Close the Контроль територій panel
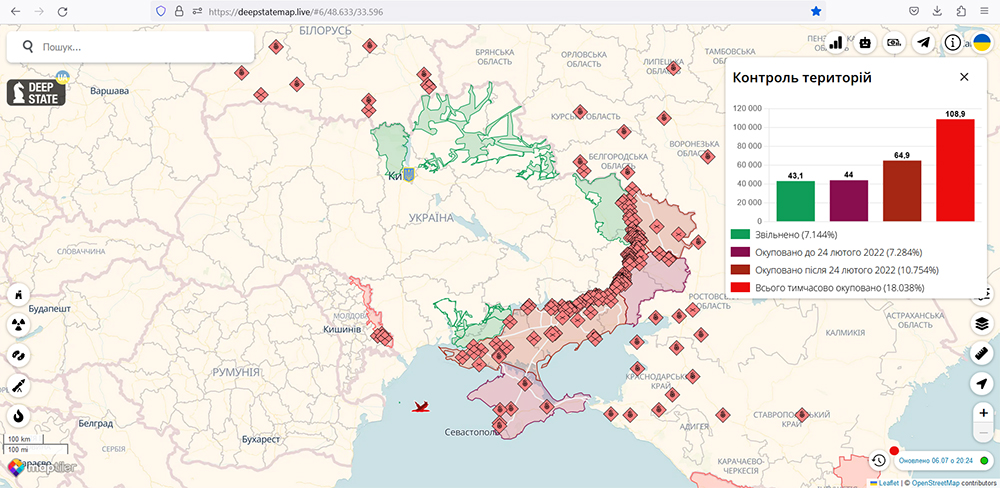Screen dimensions: 1000x488 coord(964,77)
